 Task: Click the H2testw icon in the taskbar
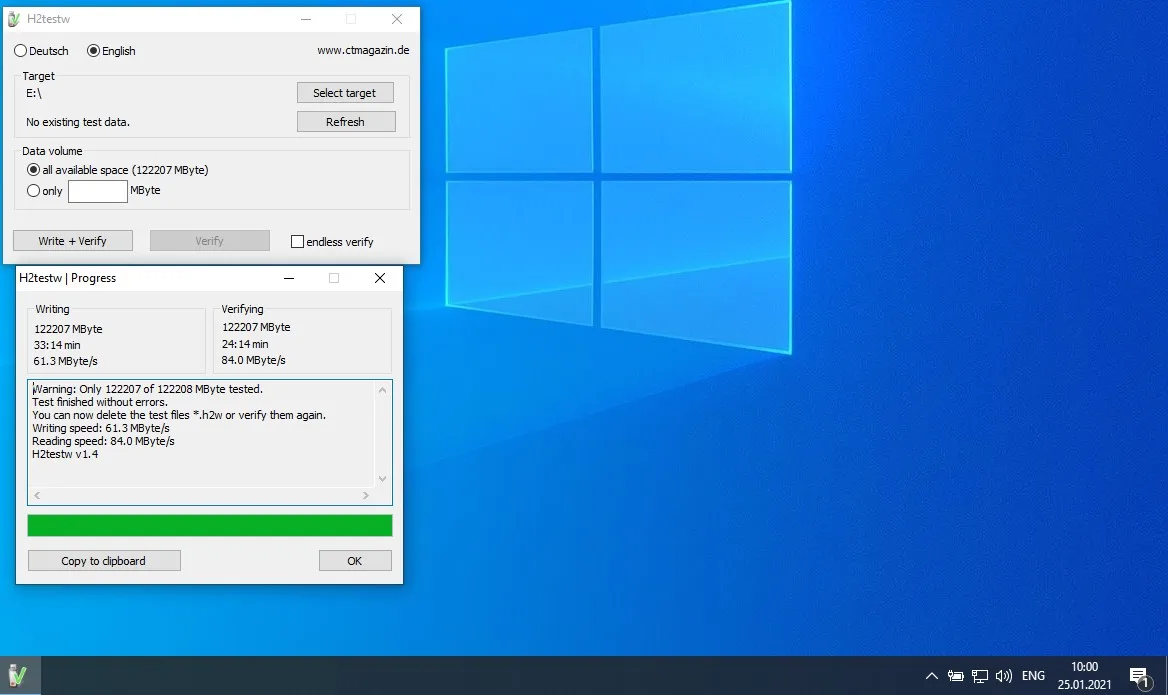[x=18, y=676]
